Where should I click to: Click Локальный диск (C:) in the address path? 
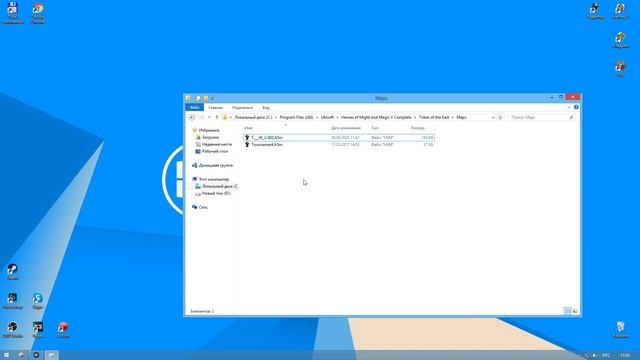coord(253,118)
